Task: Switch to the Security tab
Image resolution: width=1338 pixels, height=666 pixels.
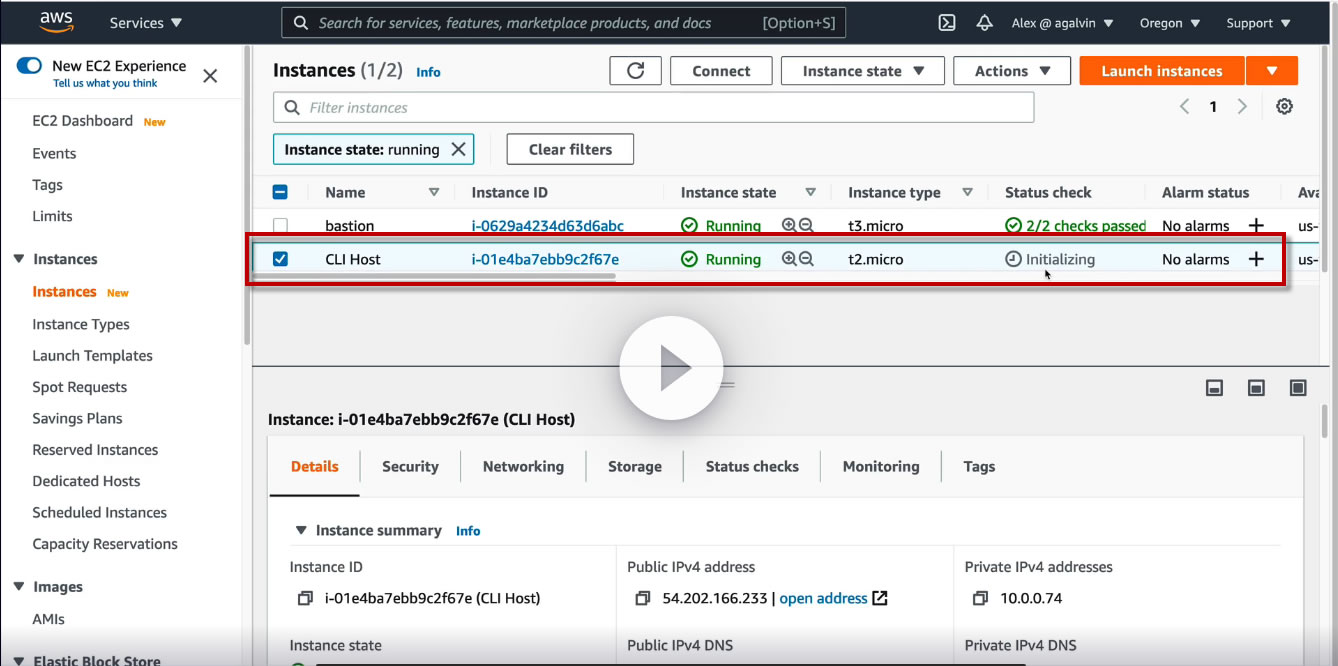Action: tap(410, 467)
